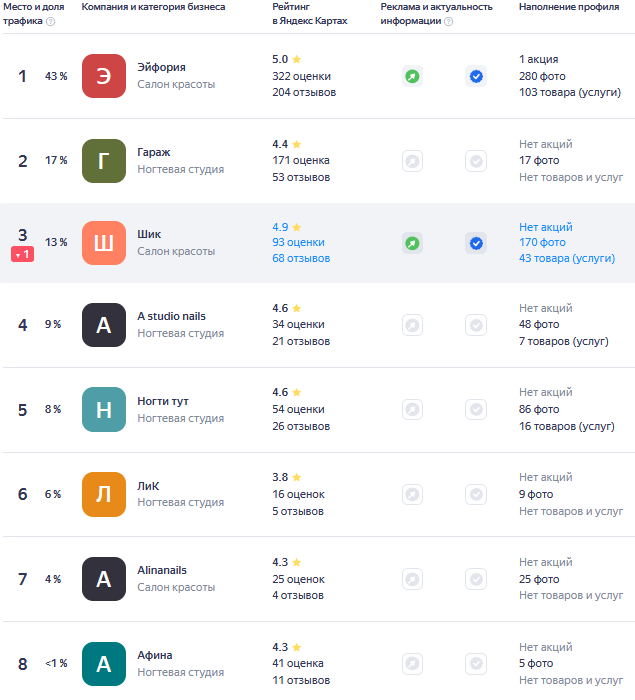Click the 'Наполнение профиля' column header

pos(568,7)
